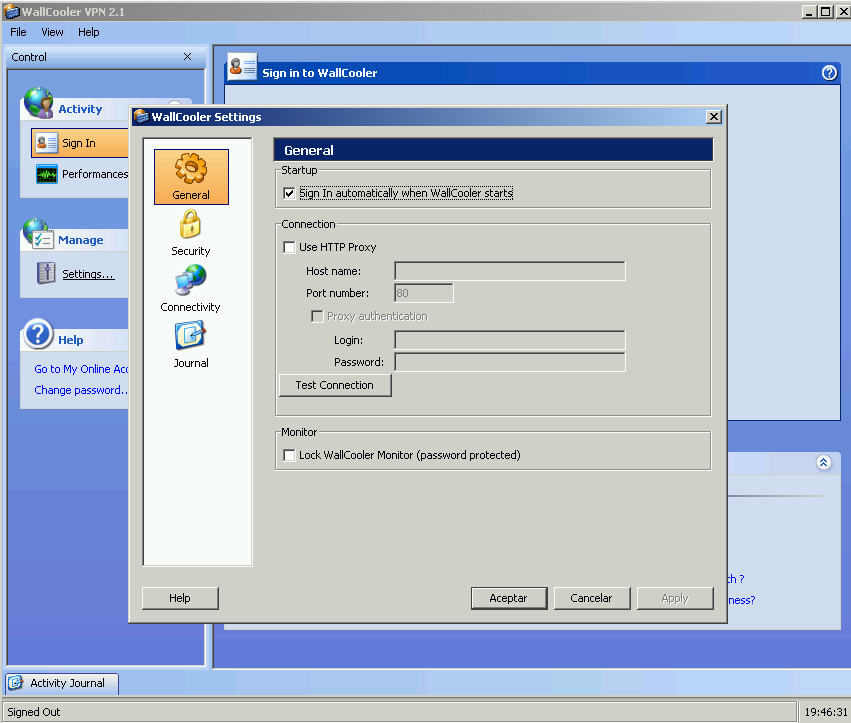Close the WallCooler Settings dialog

pos(714,117)
